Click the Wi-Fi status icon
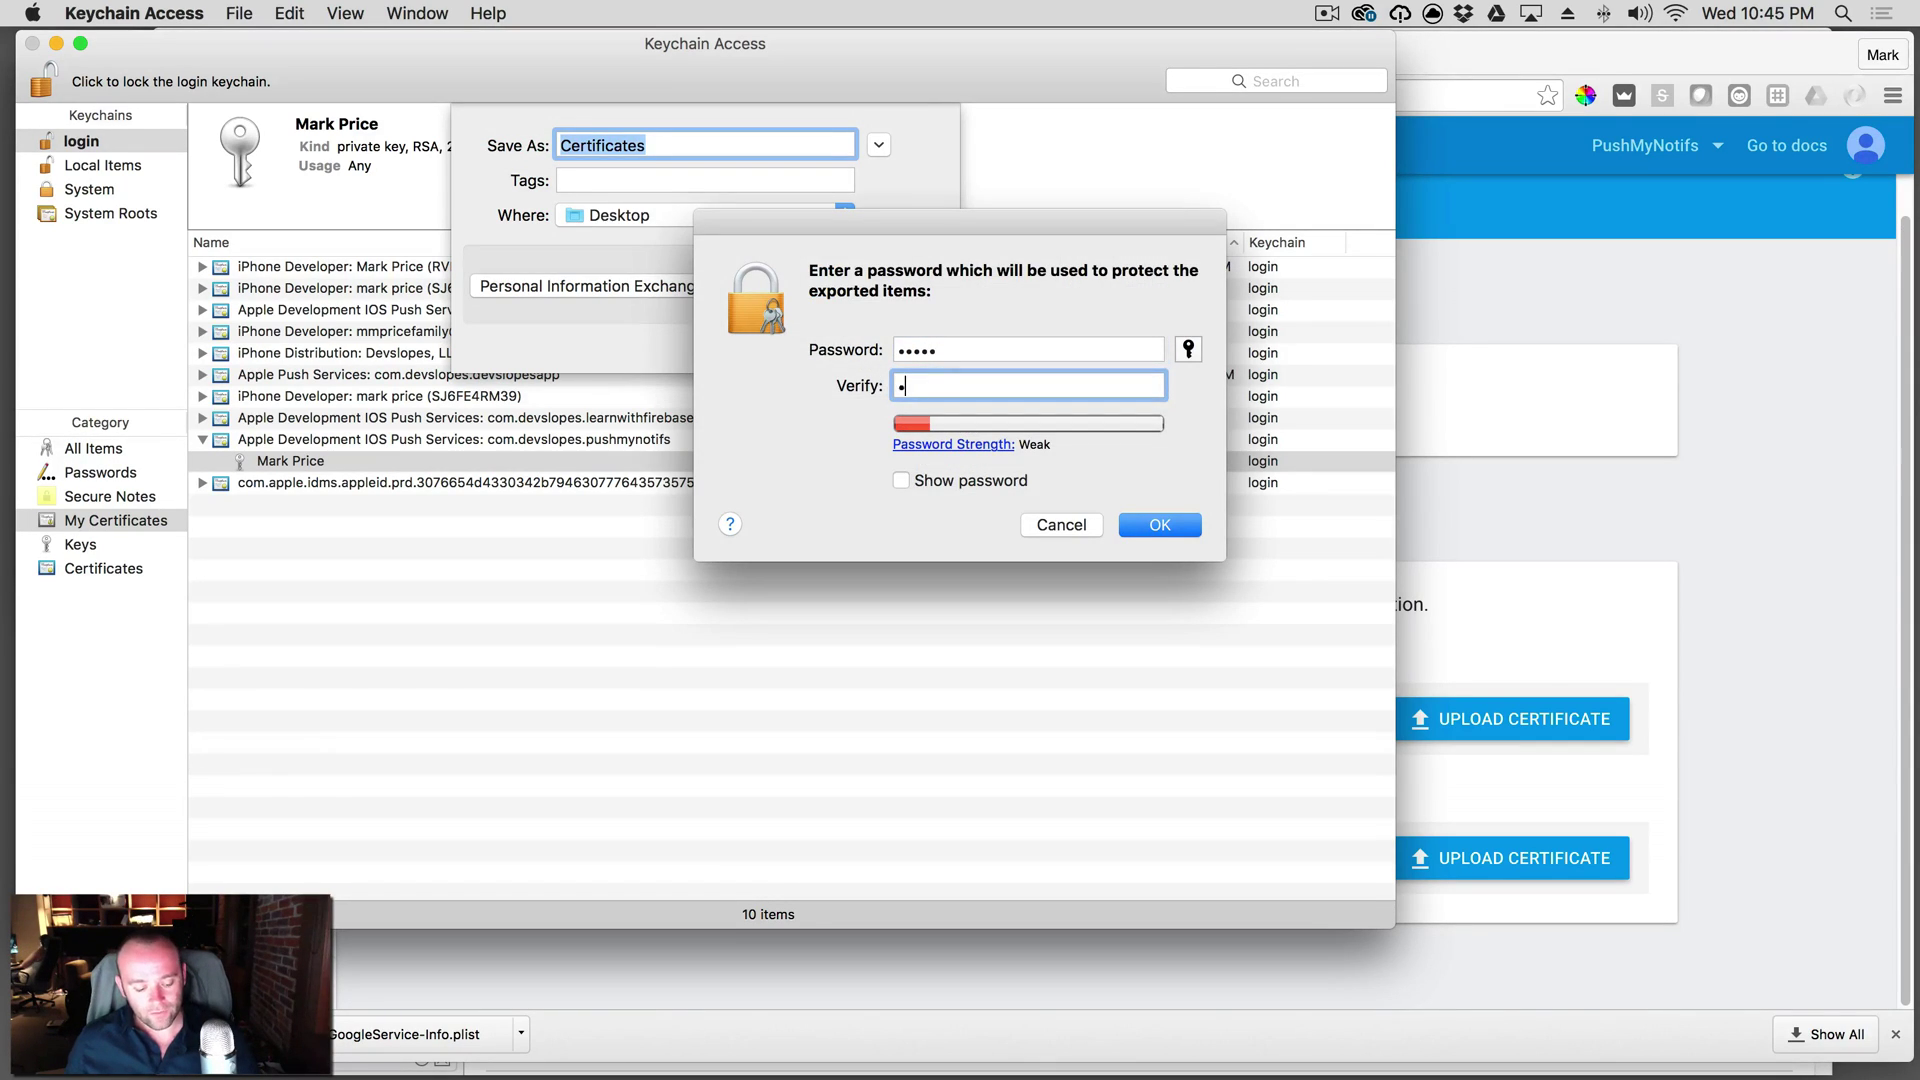This screenshot has width=1920, height=1080. click(x=1677, y=13)
